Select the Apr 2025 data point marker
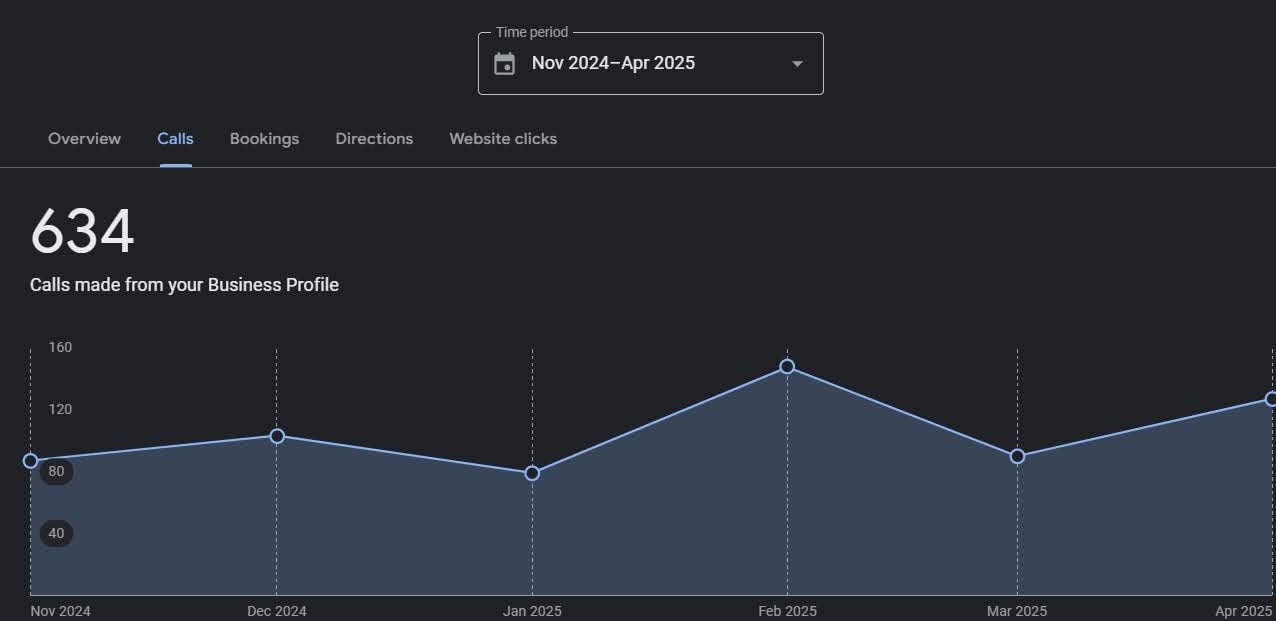 coord(1271,399)
